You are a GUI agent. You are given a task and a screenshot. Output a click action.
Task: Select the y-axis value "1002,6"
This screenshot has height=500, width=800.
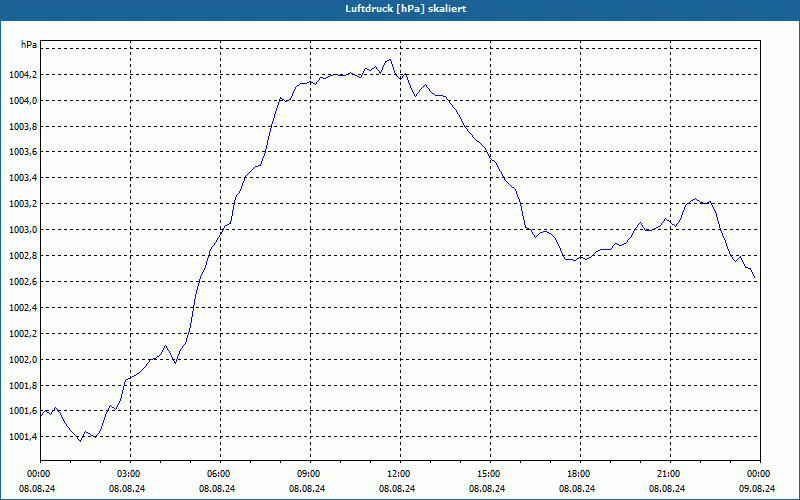[23, 282]
